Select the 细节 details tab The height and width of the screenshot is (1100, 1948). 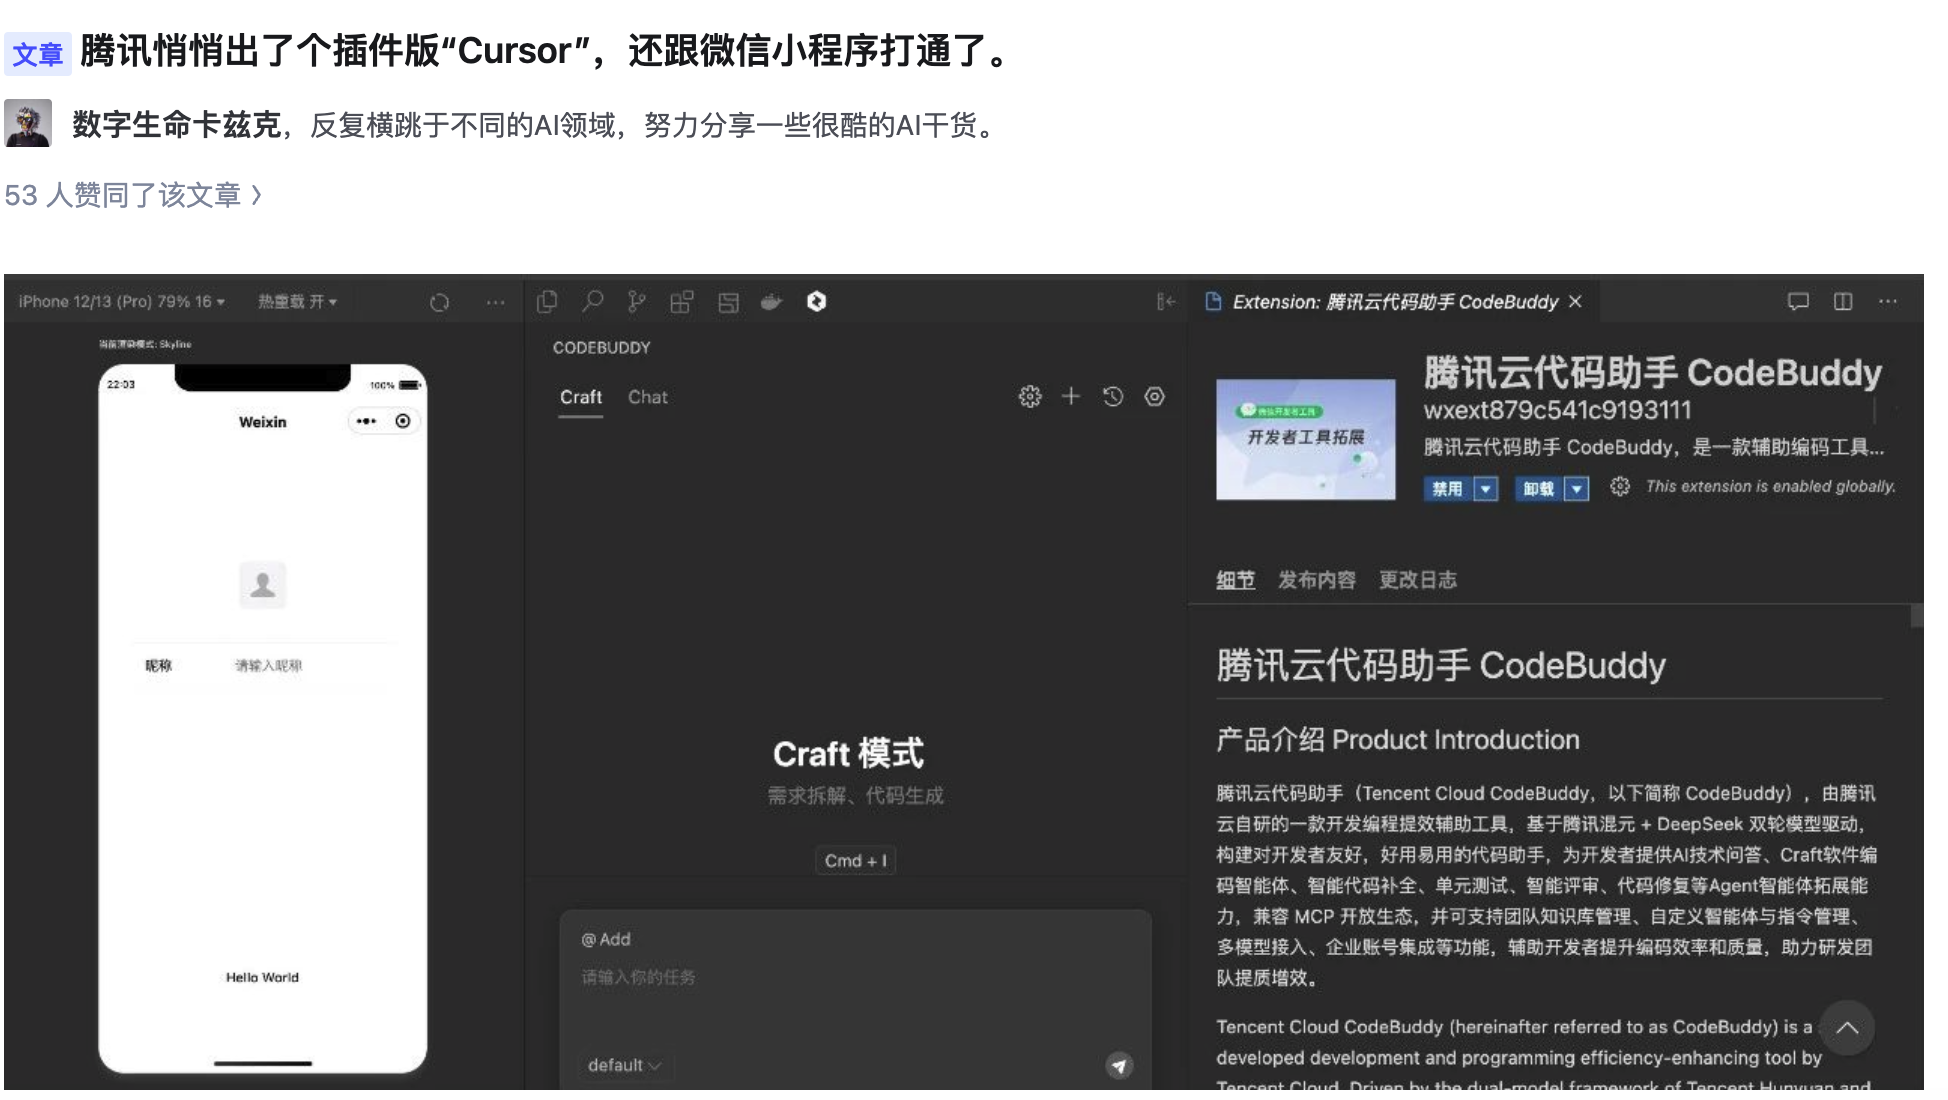[1235, 580]
